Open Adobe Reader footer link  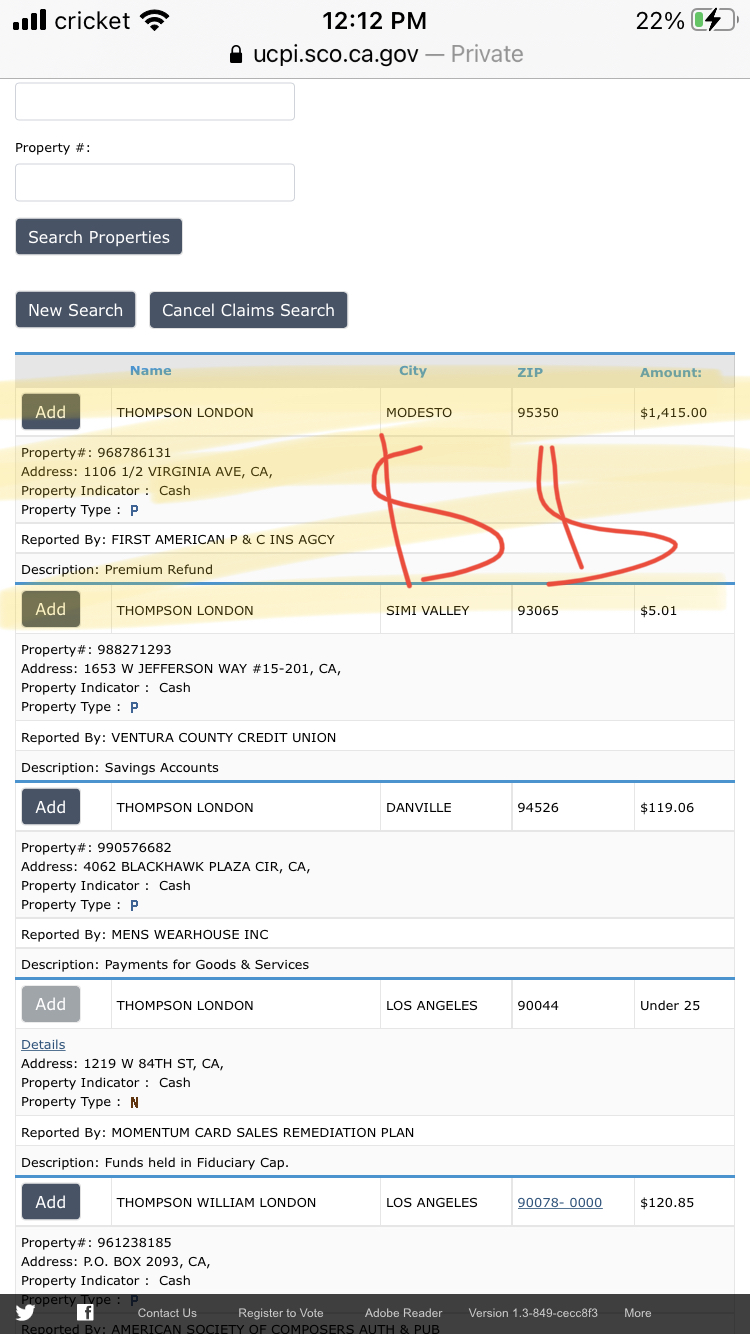[x=404, y=1313]
